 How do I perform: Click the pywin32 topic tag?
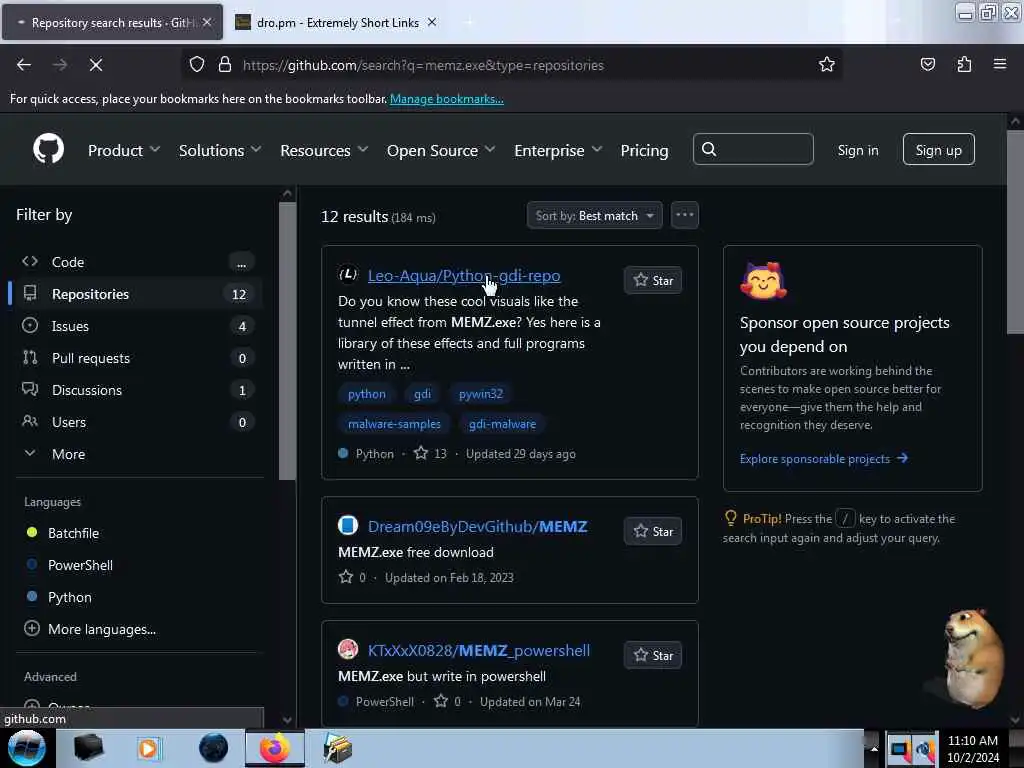(481, 394)
